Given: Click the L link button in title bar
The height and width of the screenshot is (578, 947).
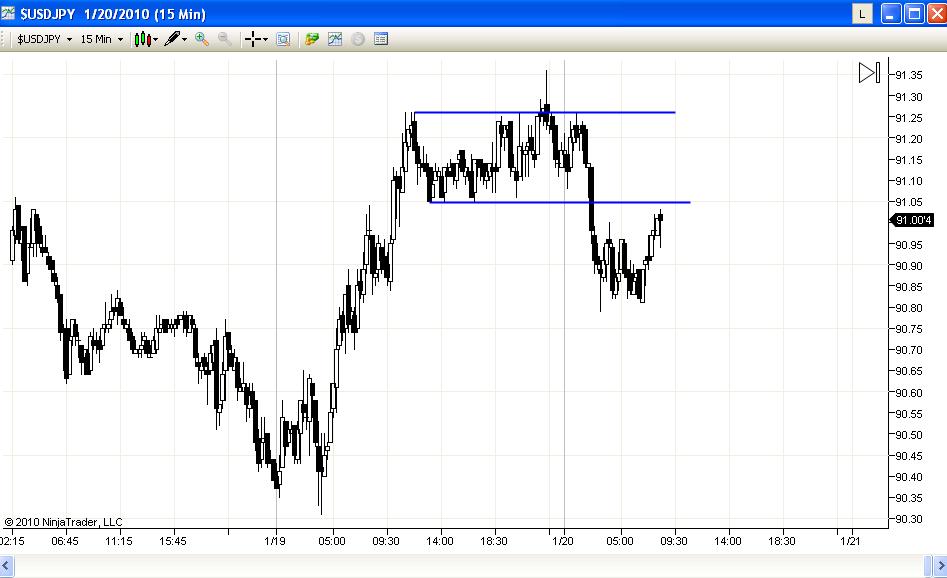Looking at the screenshot, I should pos(862,13).
